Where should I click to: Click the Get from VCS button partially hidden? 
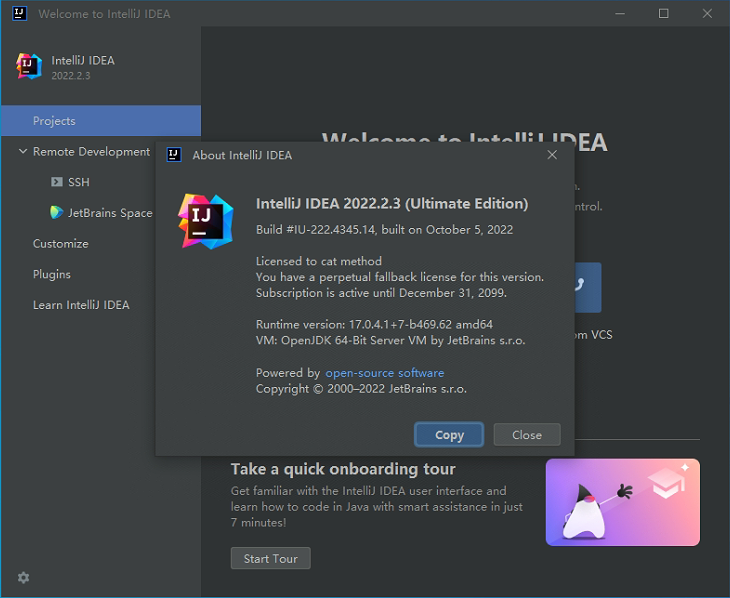coord(588,287)
